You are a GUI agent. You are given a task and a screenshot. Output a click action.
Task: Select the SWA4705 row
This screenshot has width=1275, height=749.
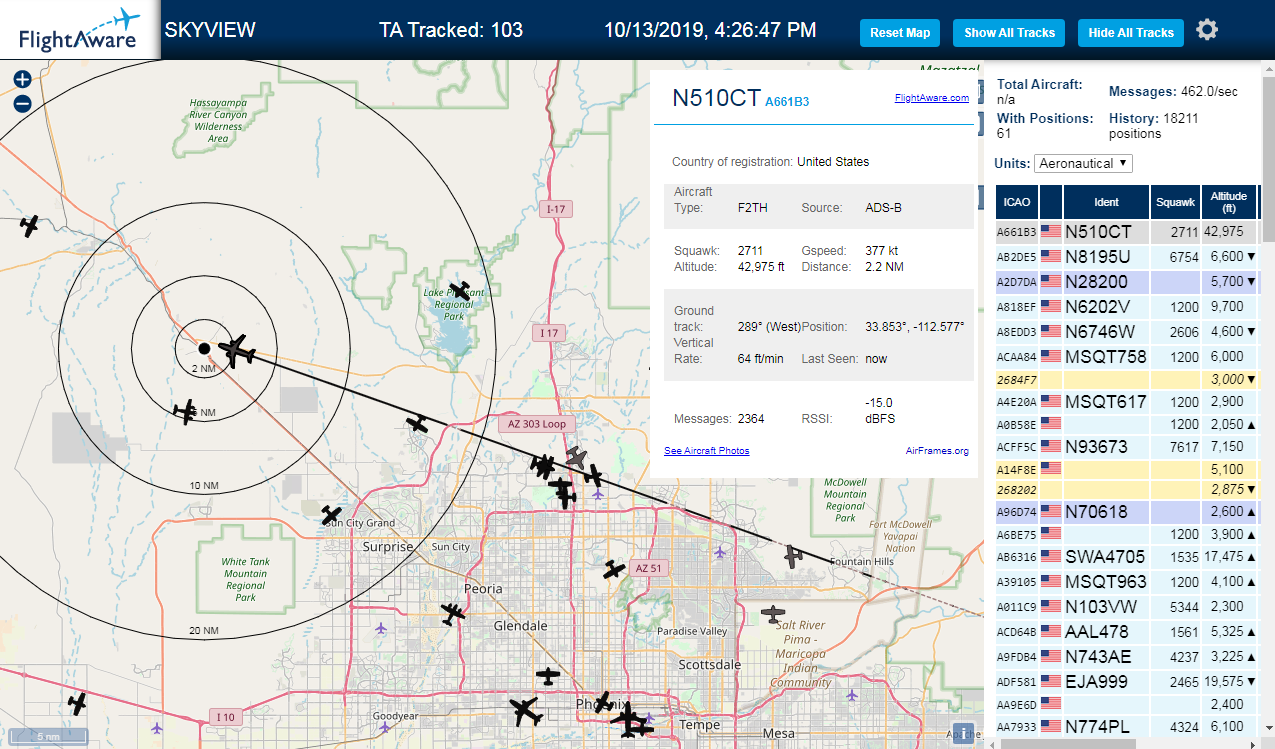1128,556
